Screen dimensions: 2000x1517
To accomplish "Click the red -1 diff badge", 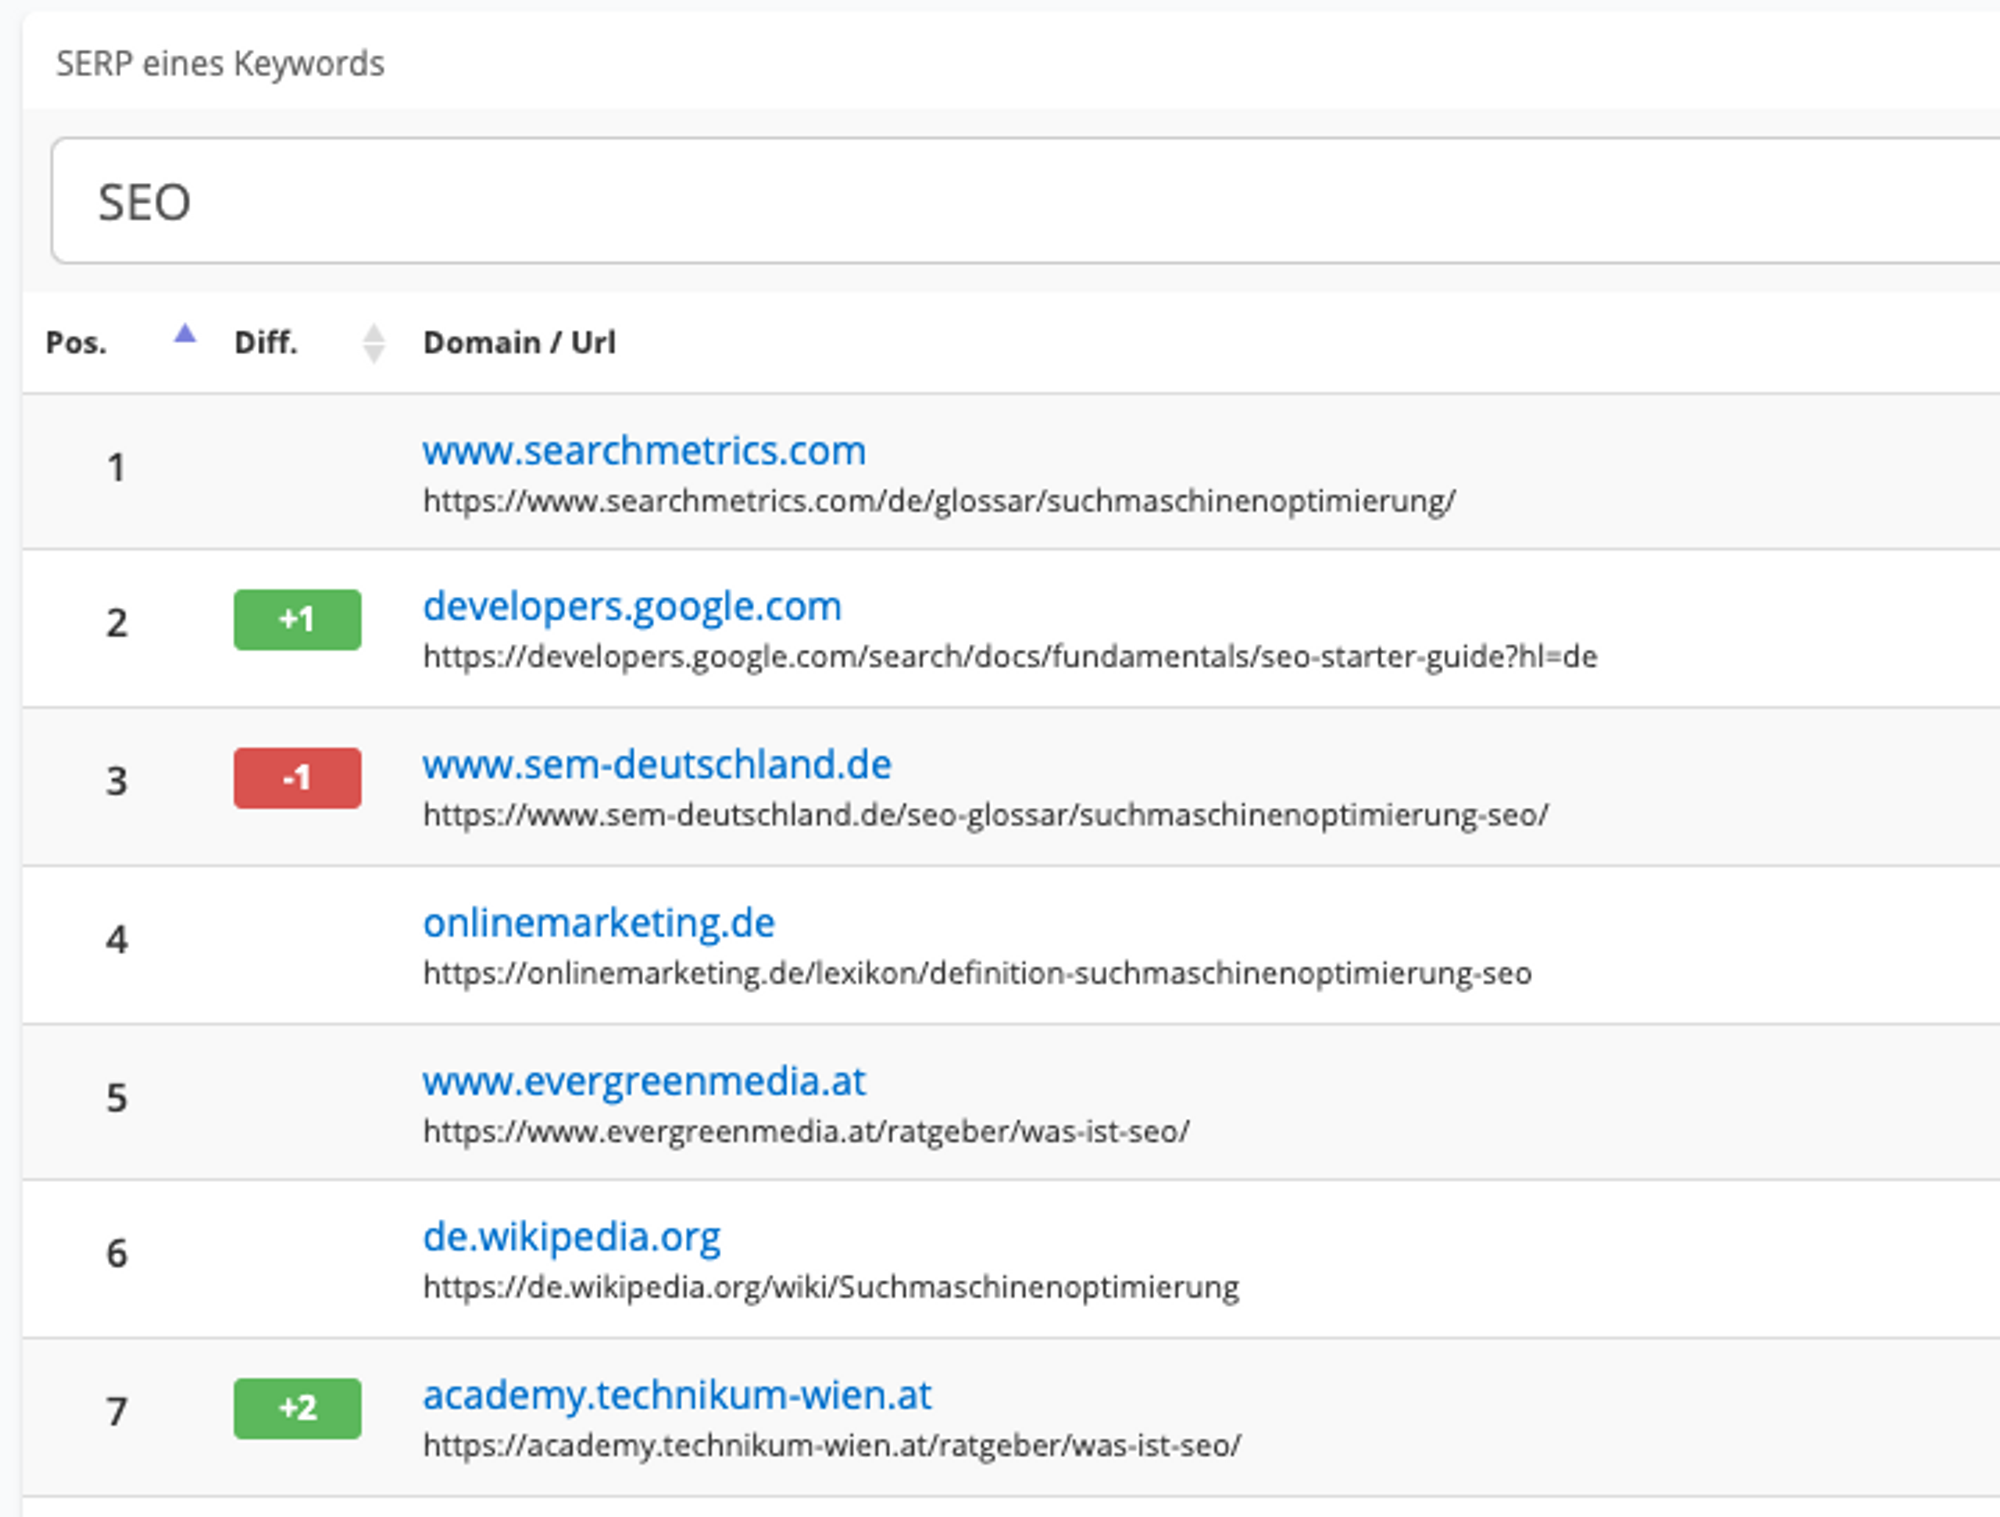I will coord(297,778).
